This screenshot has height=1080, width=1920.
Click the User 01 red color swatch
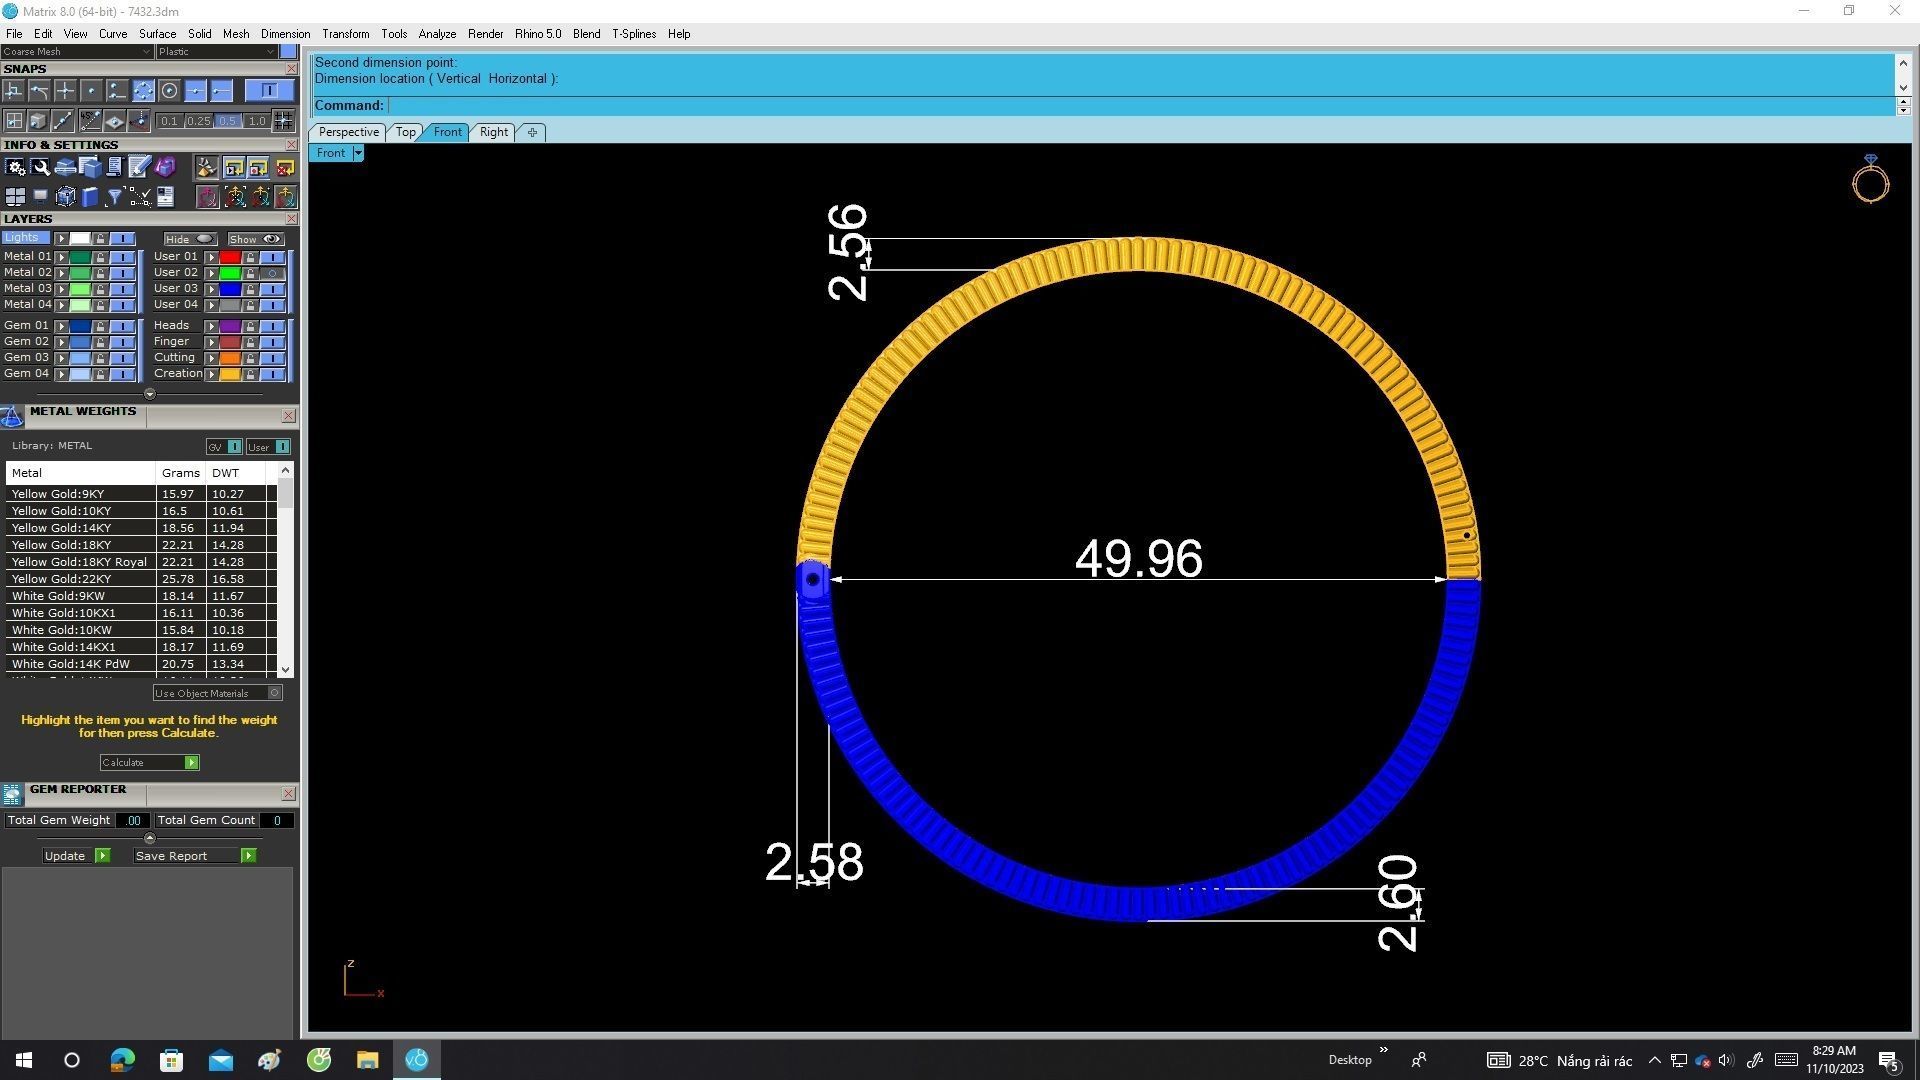click(230, 257)
